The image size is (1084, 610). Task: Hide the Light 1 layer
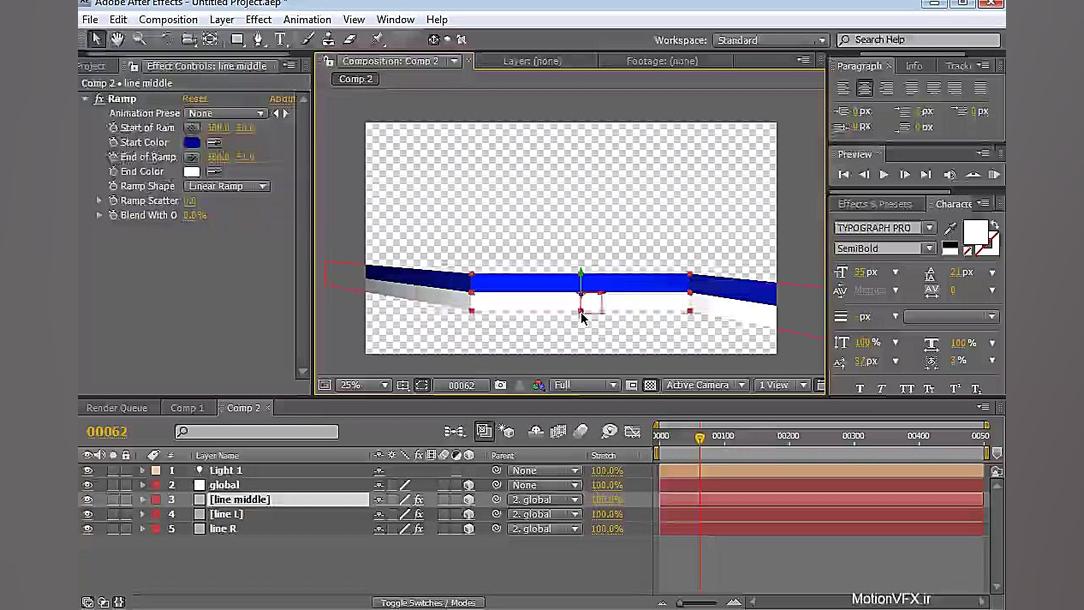tap(87, 470)
